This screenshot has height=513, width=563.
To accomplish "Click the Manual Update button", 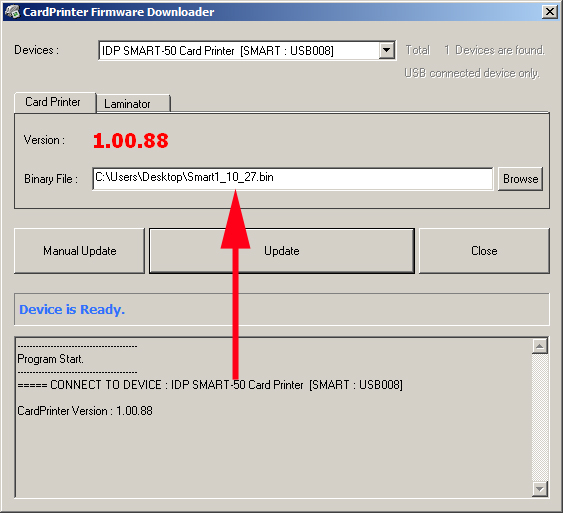I will (x=79, y=251).
